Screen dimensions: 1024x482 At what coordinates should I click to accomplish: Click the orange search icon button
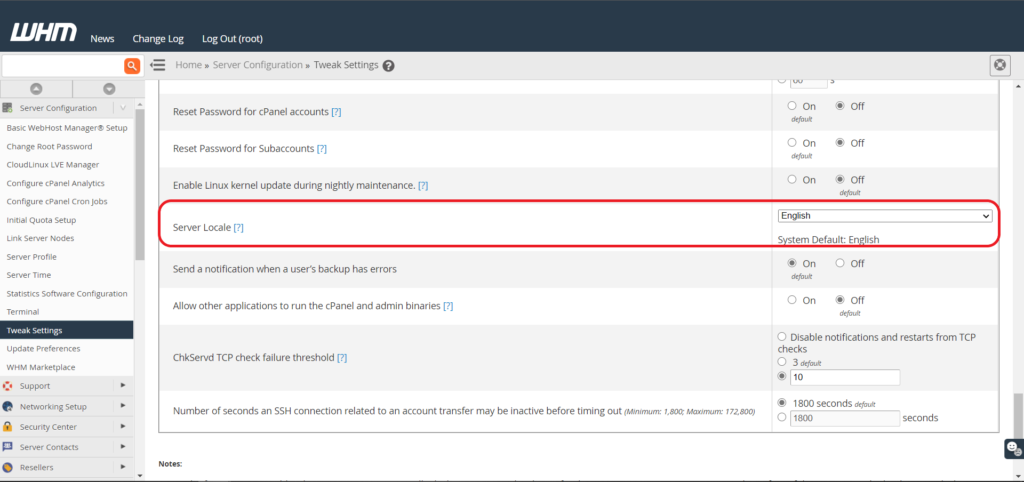click(x=132, y=66)
